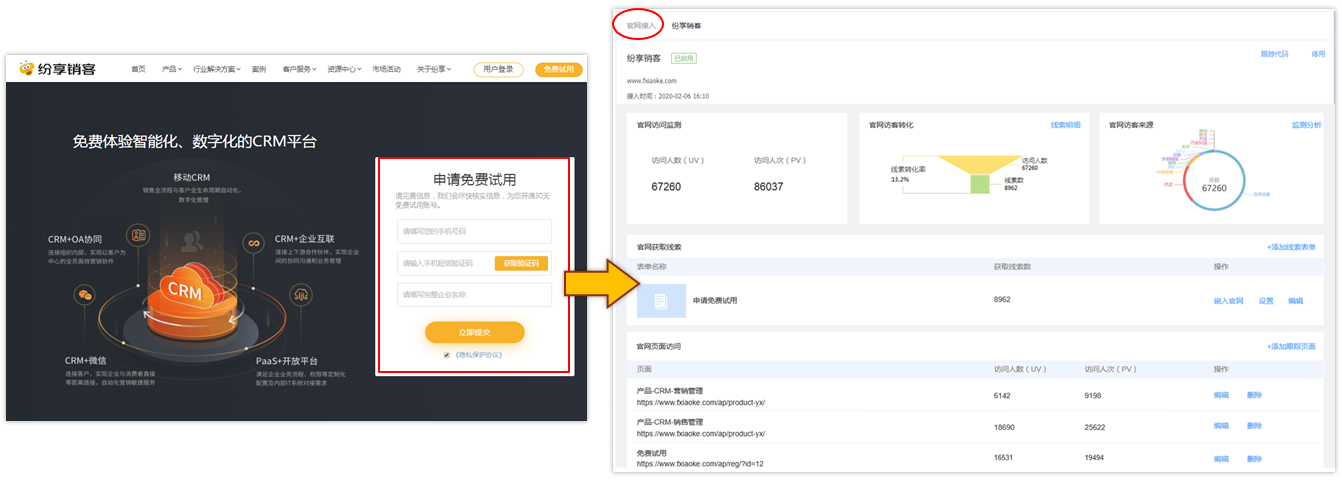The width and height of the screenshot is (1342, 480).
Task: Click 编辑 for 申请免费试用 form
Action: [x=1296, y=301]
